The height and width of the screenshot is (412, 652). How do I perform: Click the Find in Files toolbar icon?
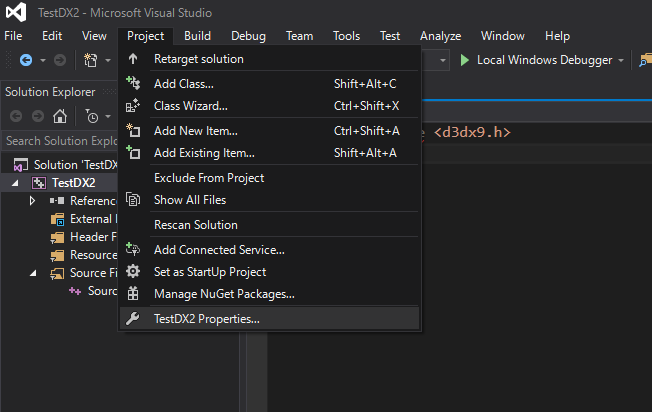[645, 60]
